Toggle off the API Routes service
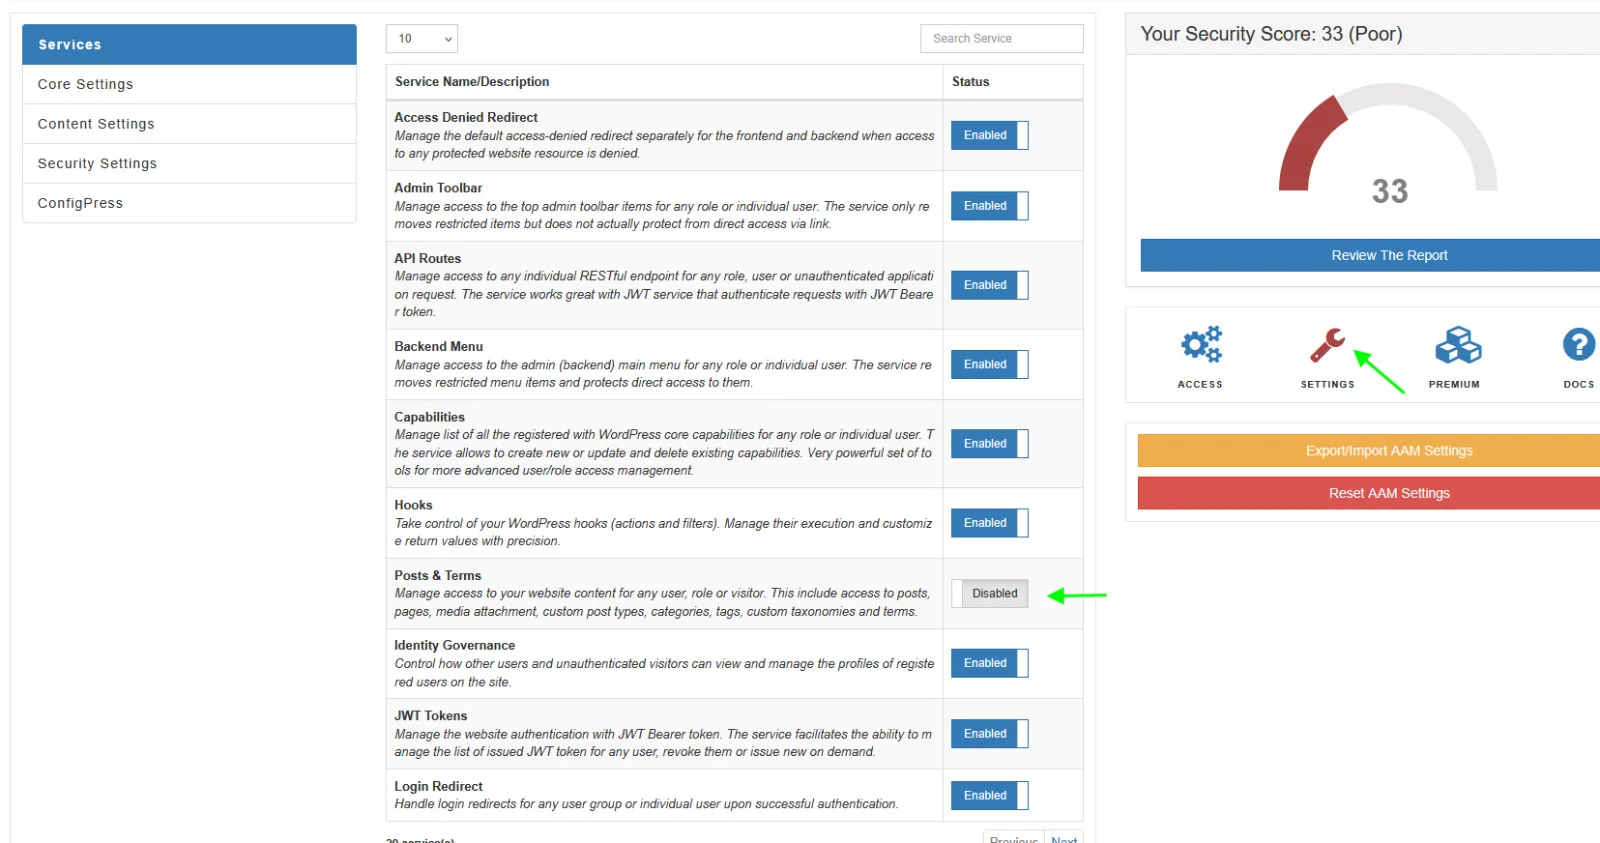Viewport: 1600px width, 843px height. click(987, 285)
